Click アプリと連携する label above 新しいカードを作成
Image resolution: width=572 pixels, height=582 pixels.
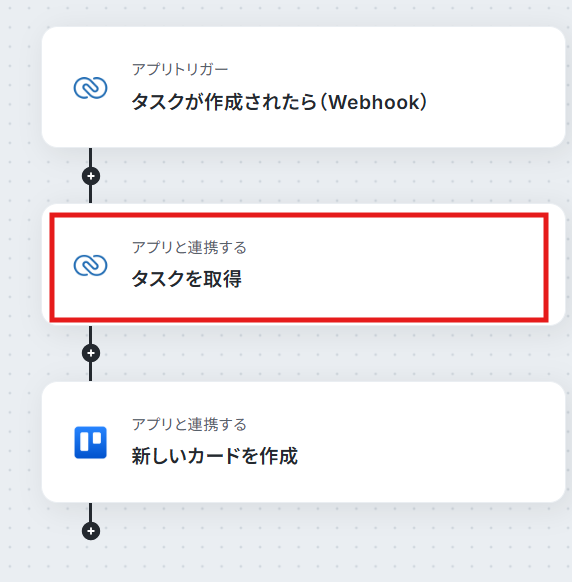tap(189, 424)
